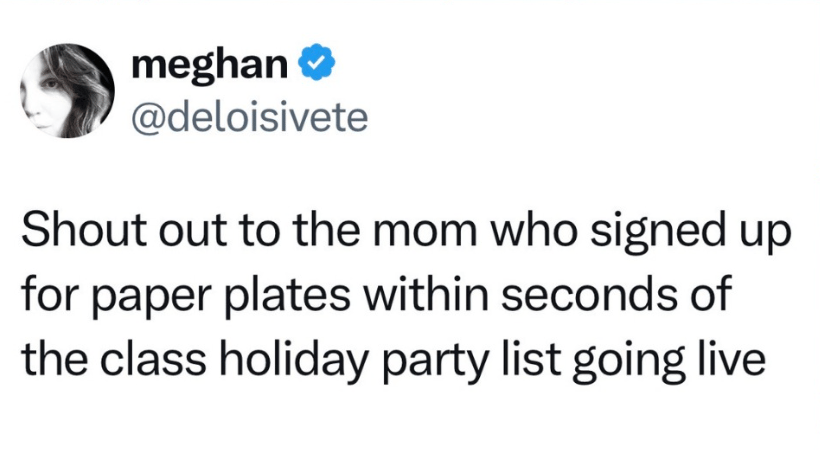Click the word "within" in the tweet
Screen dimensions: 820x450
coord(428,293)
